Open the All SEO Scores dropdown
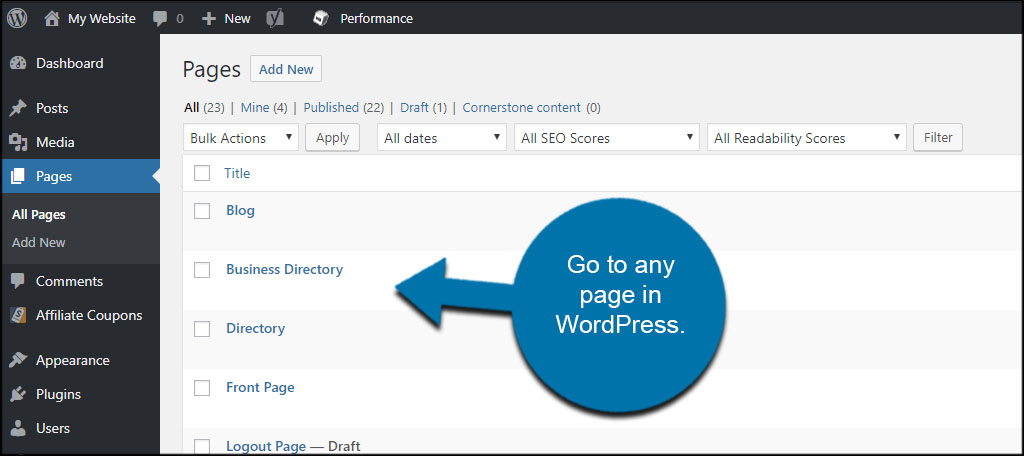The width and height of the screenshot is (1024, 456). tap(607, 138)
